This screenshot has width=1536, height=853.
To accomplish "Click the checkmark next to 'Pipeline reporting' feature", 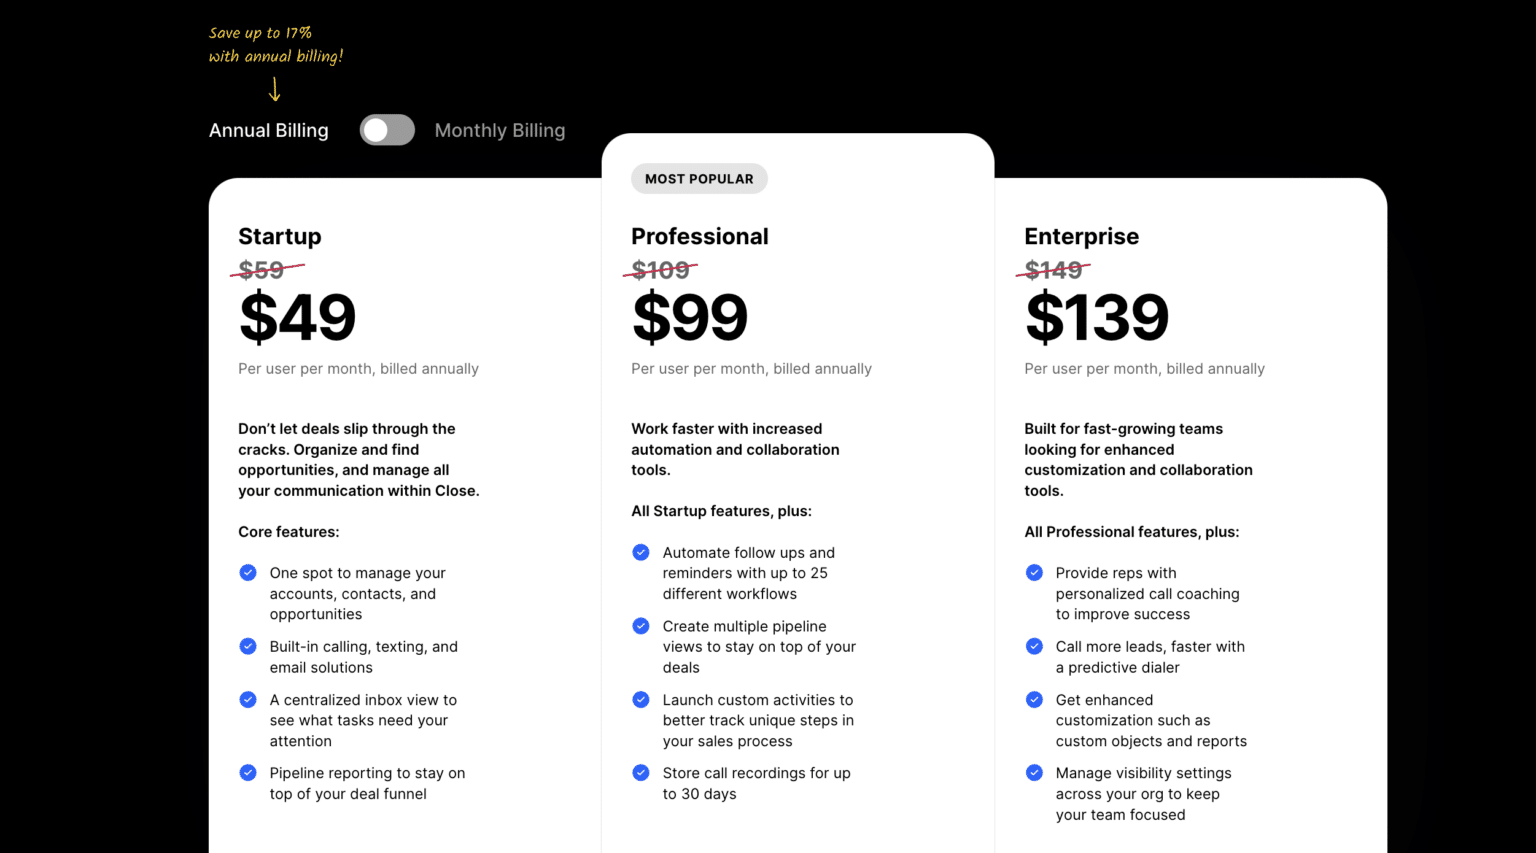I will (x=248, y=772).
